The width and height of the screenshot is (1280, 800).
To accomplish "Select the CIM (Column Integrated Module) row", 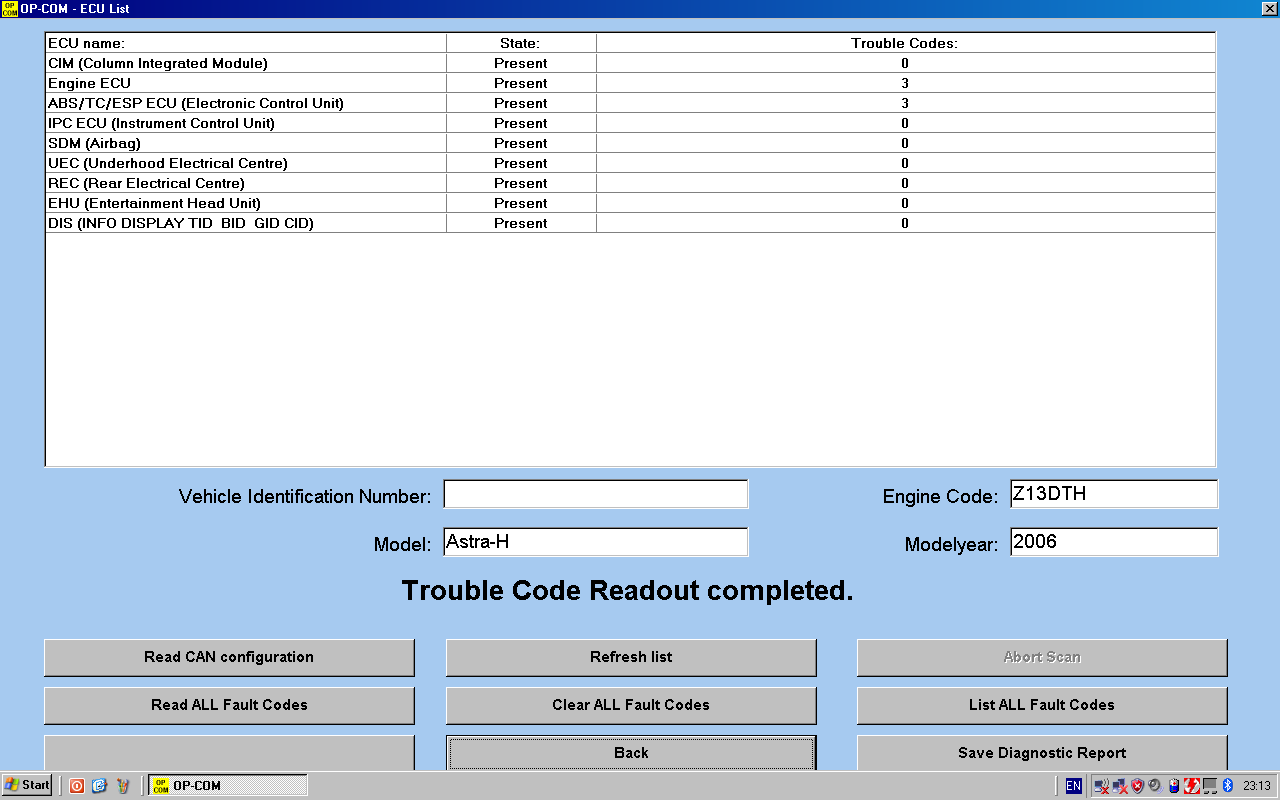I will 631,63.
